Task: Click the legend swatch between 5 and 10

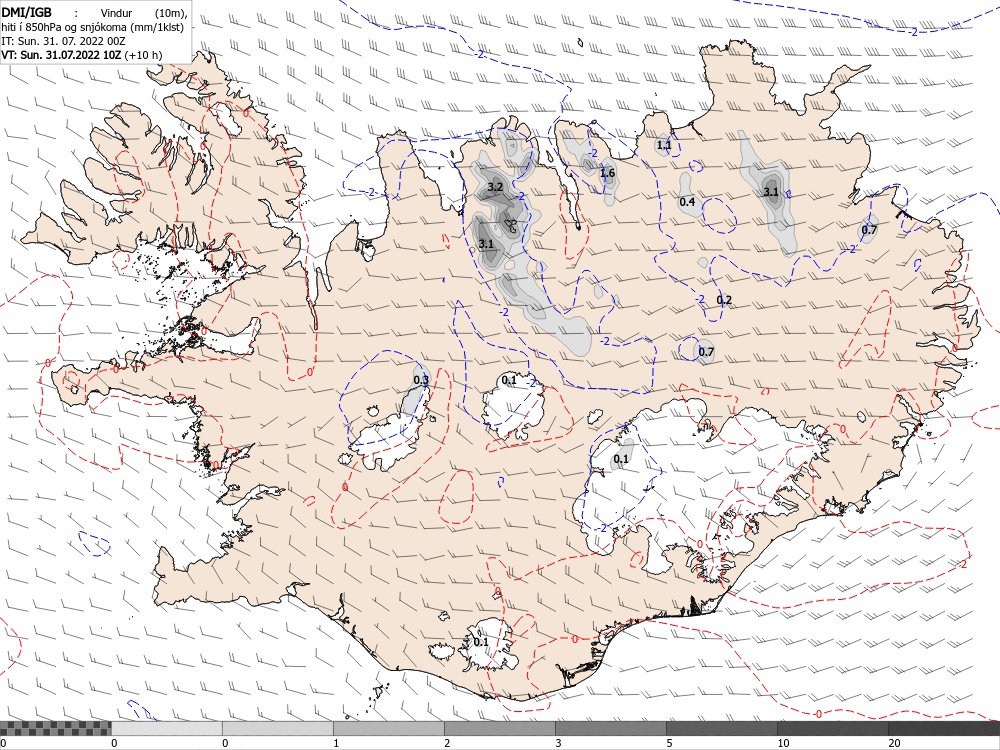Action: click(721, 728)
